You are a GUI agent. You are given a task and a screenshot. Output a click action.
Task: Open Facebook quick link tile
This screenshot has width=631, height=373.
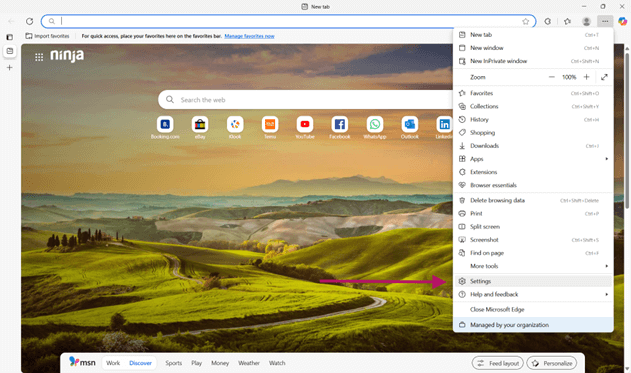[340, 128]
